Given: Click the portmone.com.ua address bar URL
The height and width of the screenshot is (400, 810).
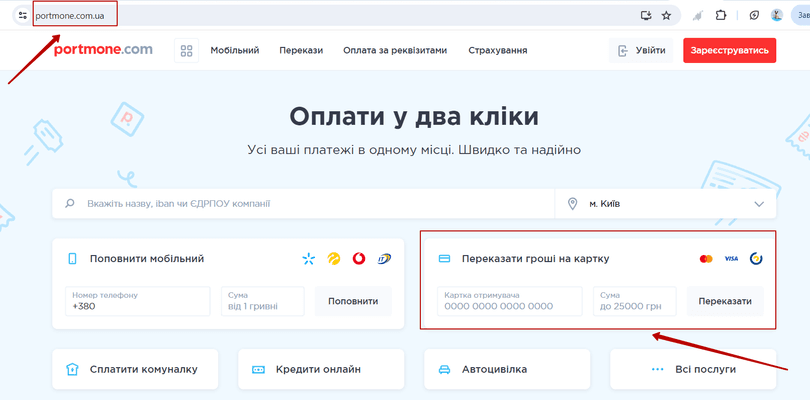Looking at the screenshot, I should pyautogui.click(x=70, y=16).
